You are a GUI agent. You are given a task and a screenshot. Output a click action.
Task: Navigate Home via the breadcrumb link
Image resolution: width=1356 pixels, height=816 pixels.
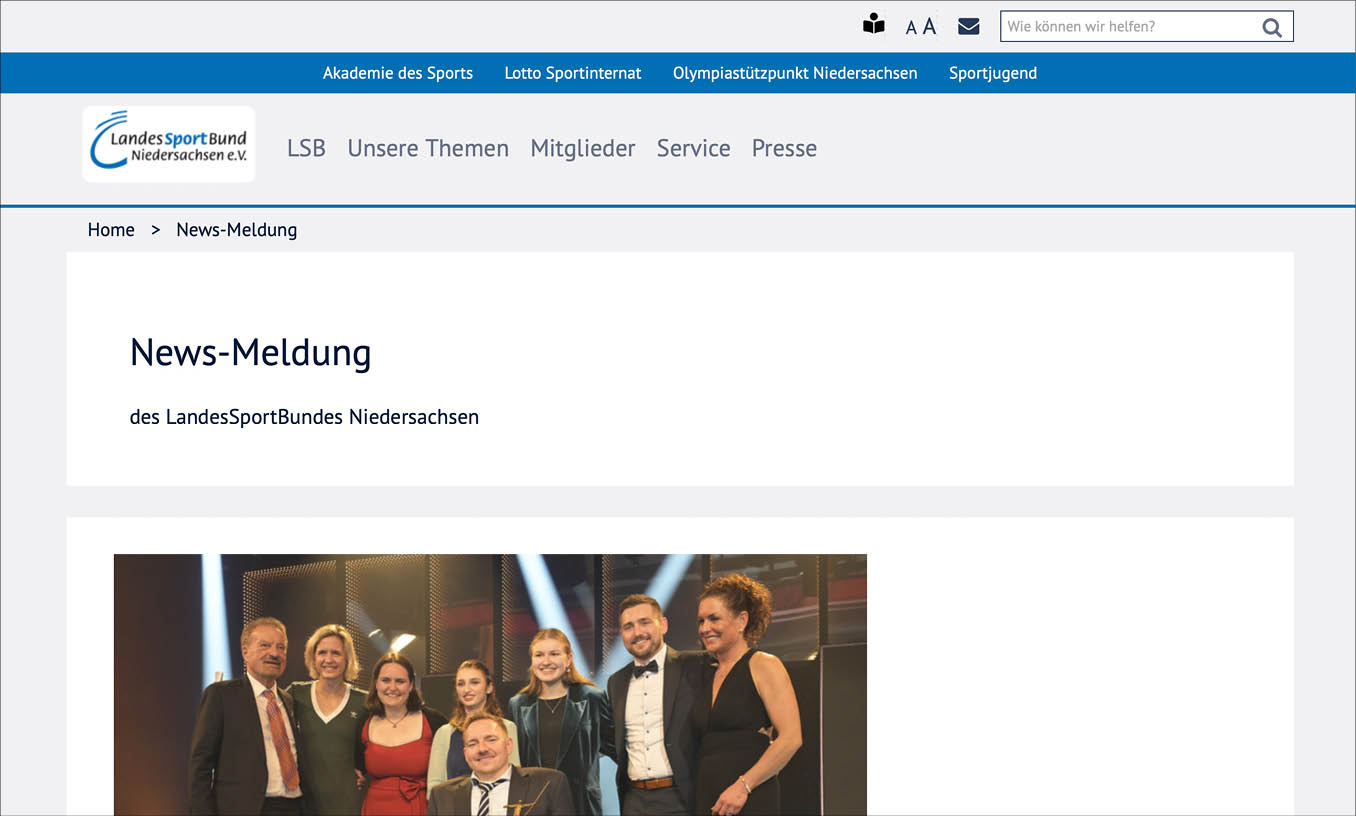(x=110, y=229)
